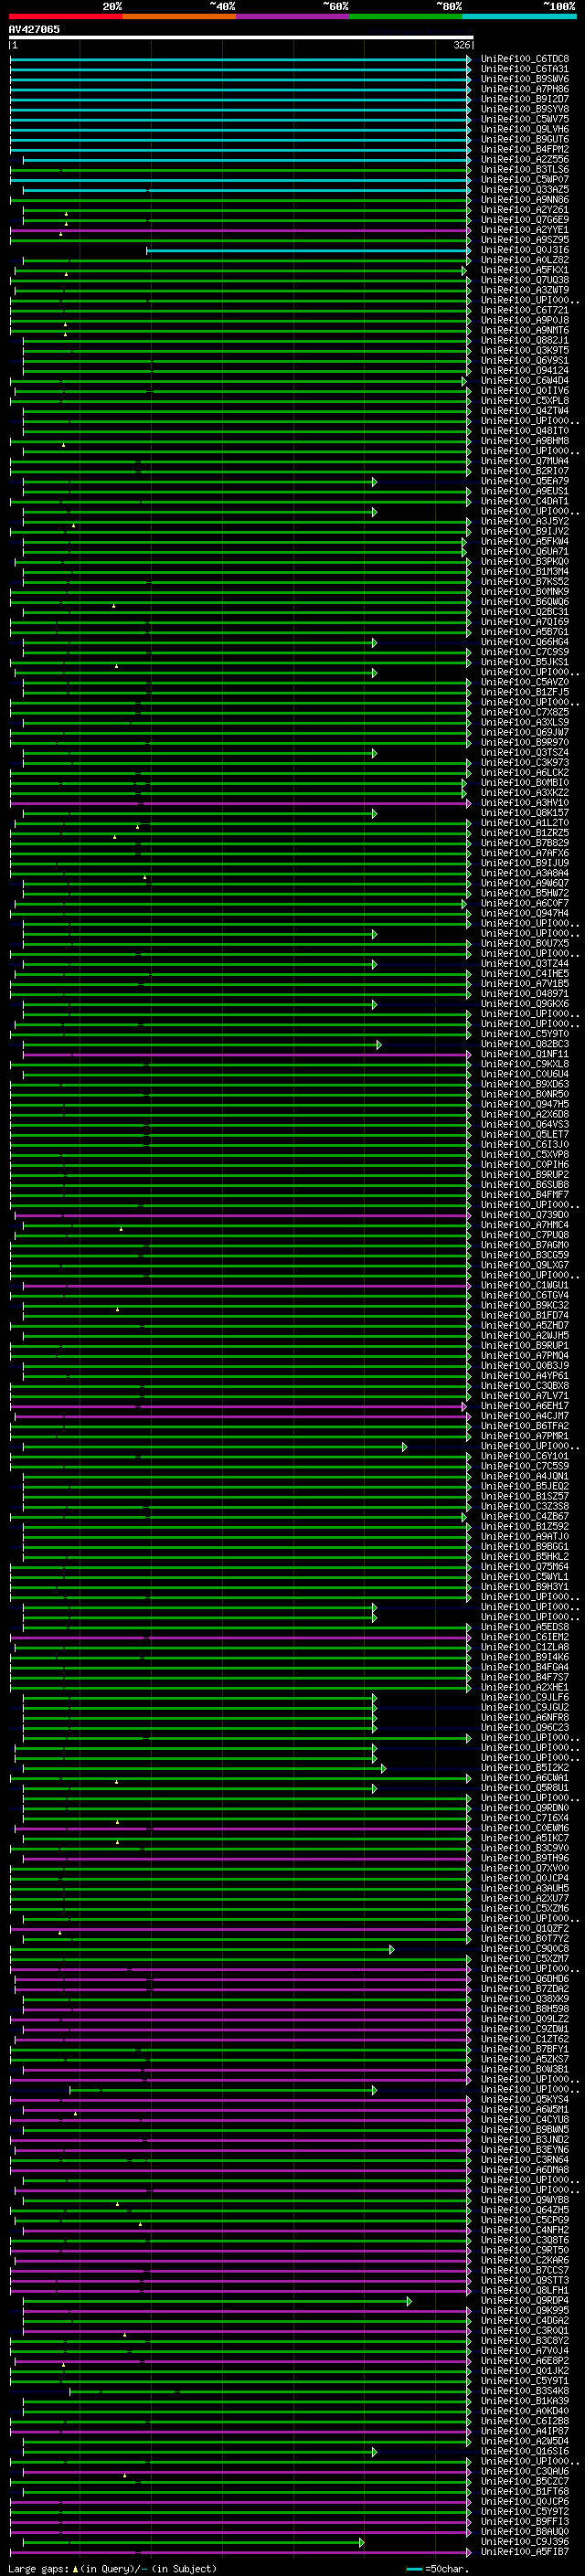
Task: Select the cyan ~100% identity legend segment
Action: coord(520,16)
